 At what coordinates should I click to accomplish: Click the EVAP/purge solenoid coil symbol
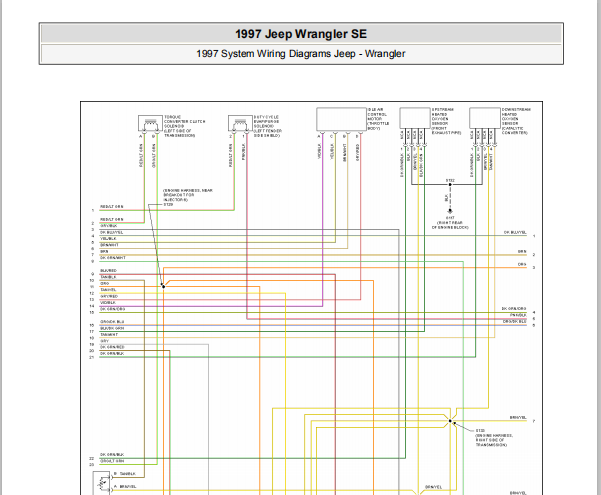(x=240, y=123)
